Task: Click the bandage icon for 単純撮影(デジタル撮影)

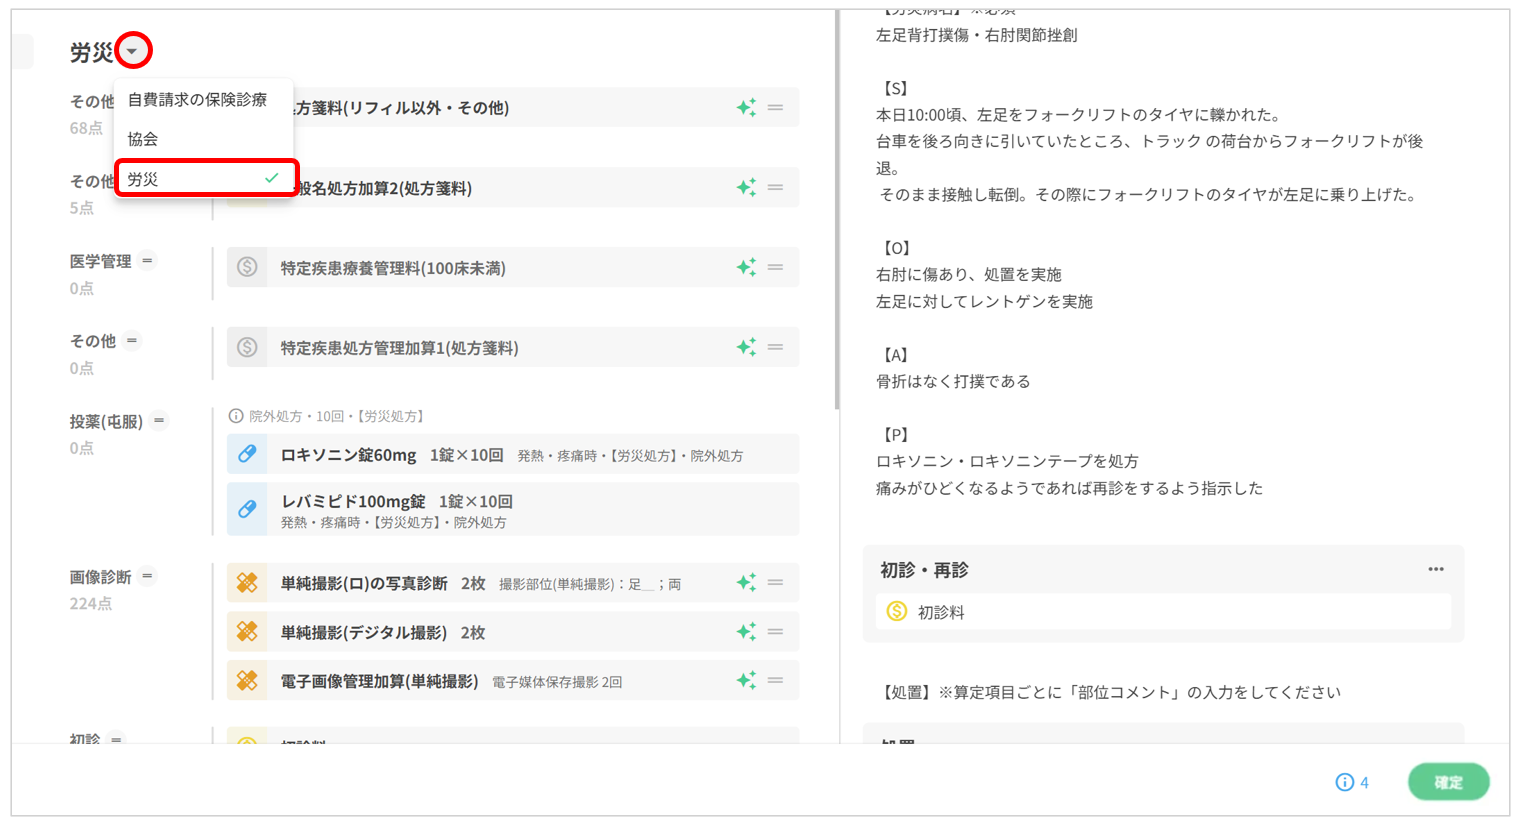Action: [x=247, y=632]
